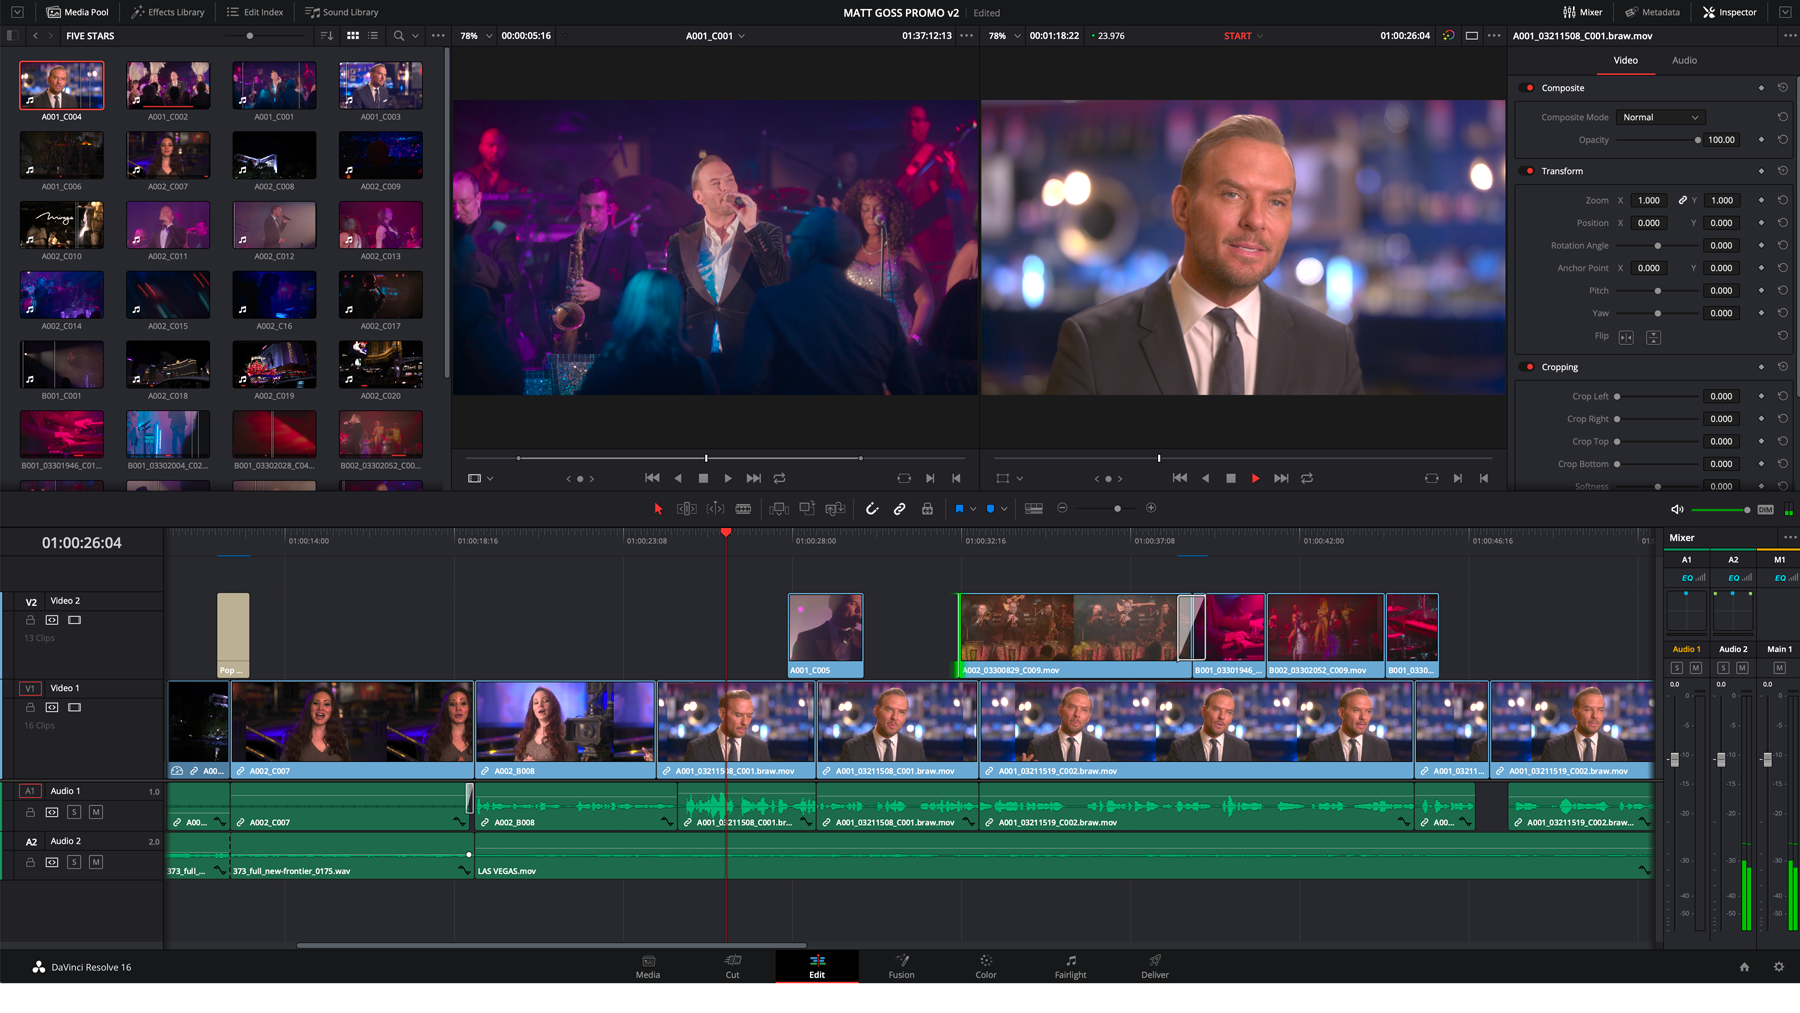Viewport: 1800px width, 1013px height.
Task: Click the Position Lock padlock icon
Action: click(x=928, y=509)
